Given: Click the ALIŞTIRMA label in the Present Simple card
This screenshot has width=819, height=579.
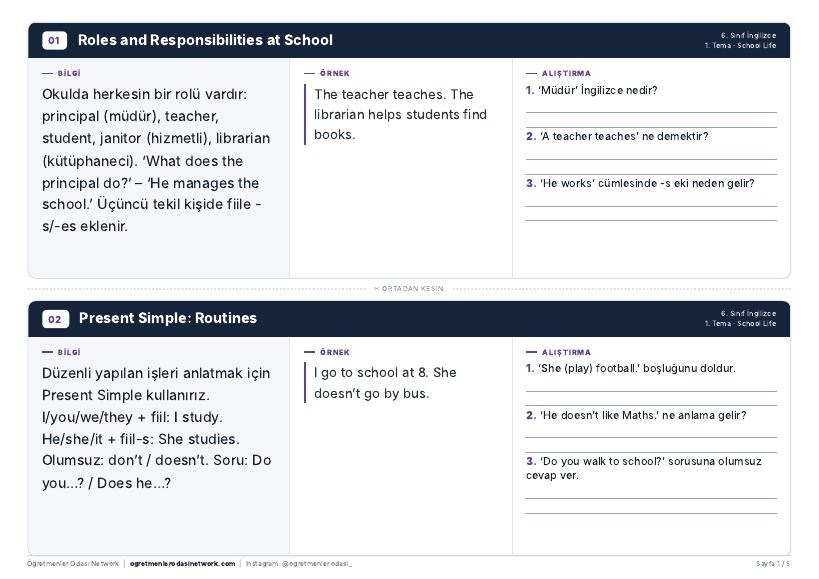Looking at the screenshot, I should point(566,352).
